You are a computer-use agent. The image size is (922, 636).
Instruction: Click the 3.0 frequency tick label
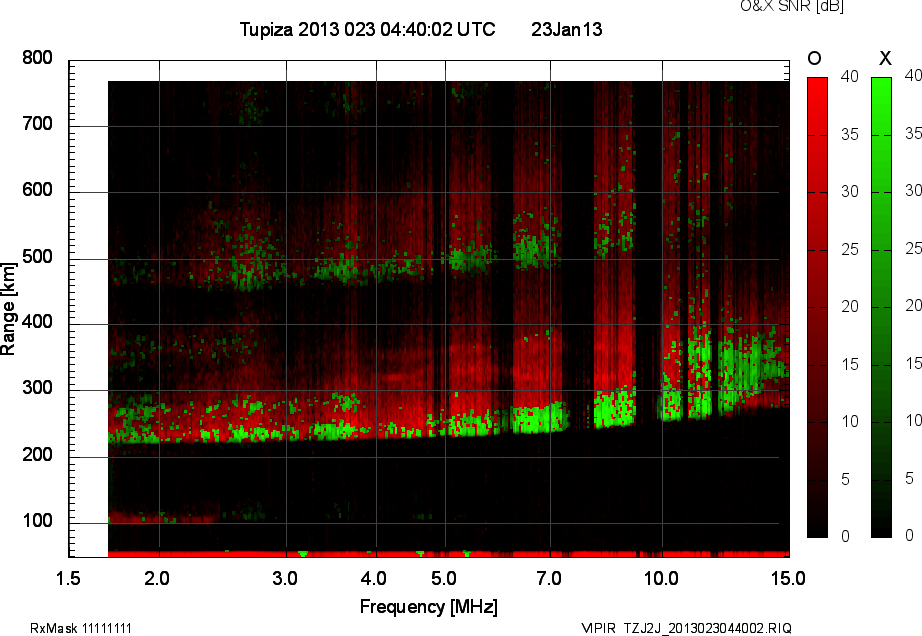[x=285, y=578]
